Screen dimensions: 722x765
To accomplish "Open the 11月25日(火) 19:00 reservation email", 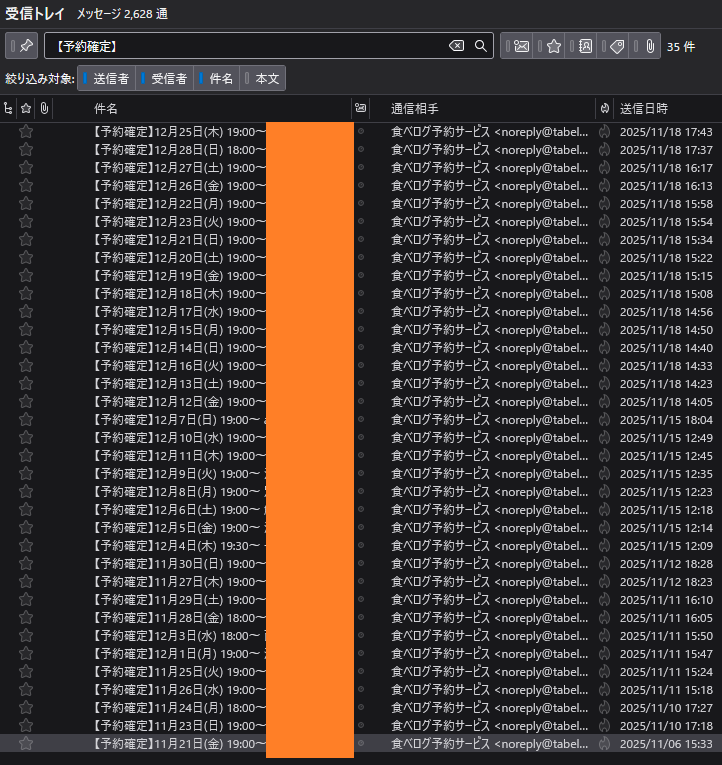I will [x=180, y=672].
